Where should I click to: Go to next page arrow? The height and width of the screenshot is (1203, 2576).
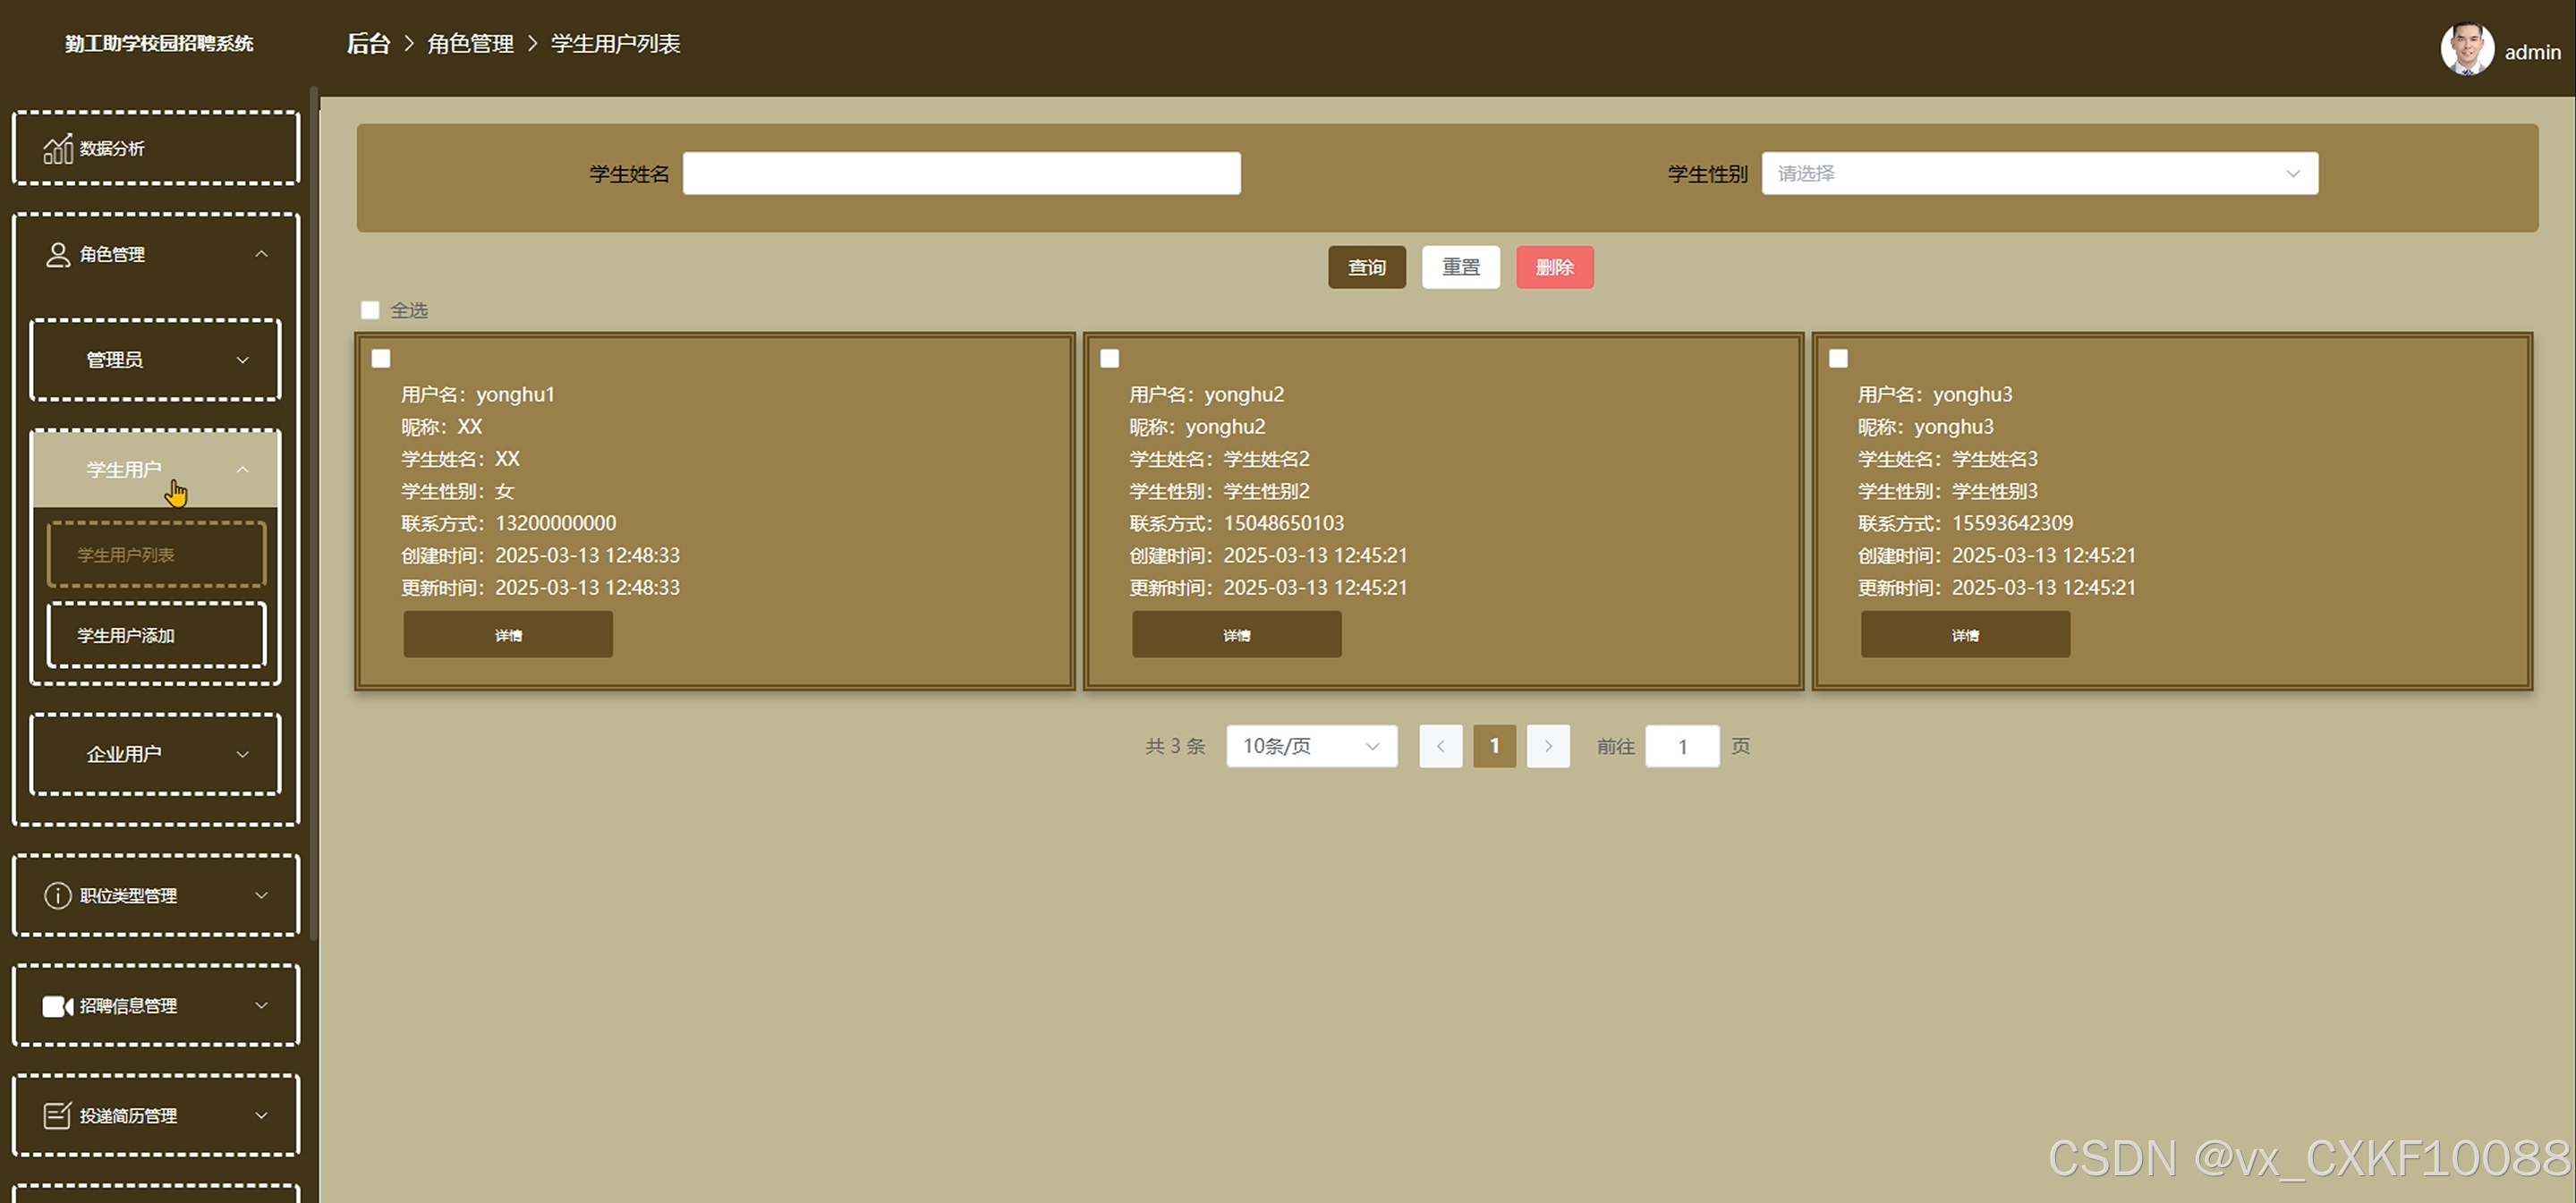[1548, 746]
